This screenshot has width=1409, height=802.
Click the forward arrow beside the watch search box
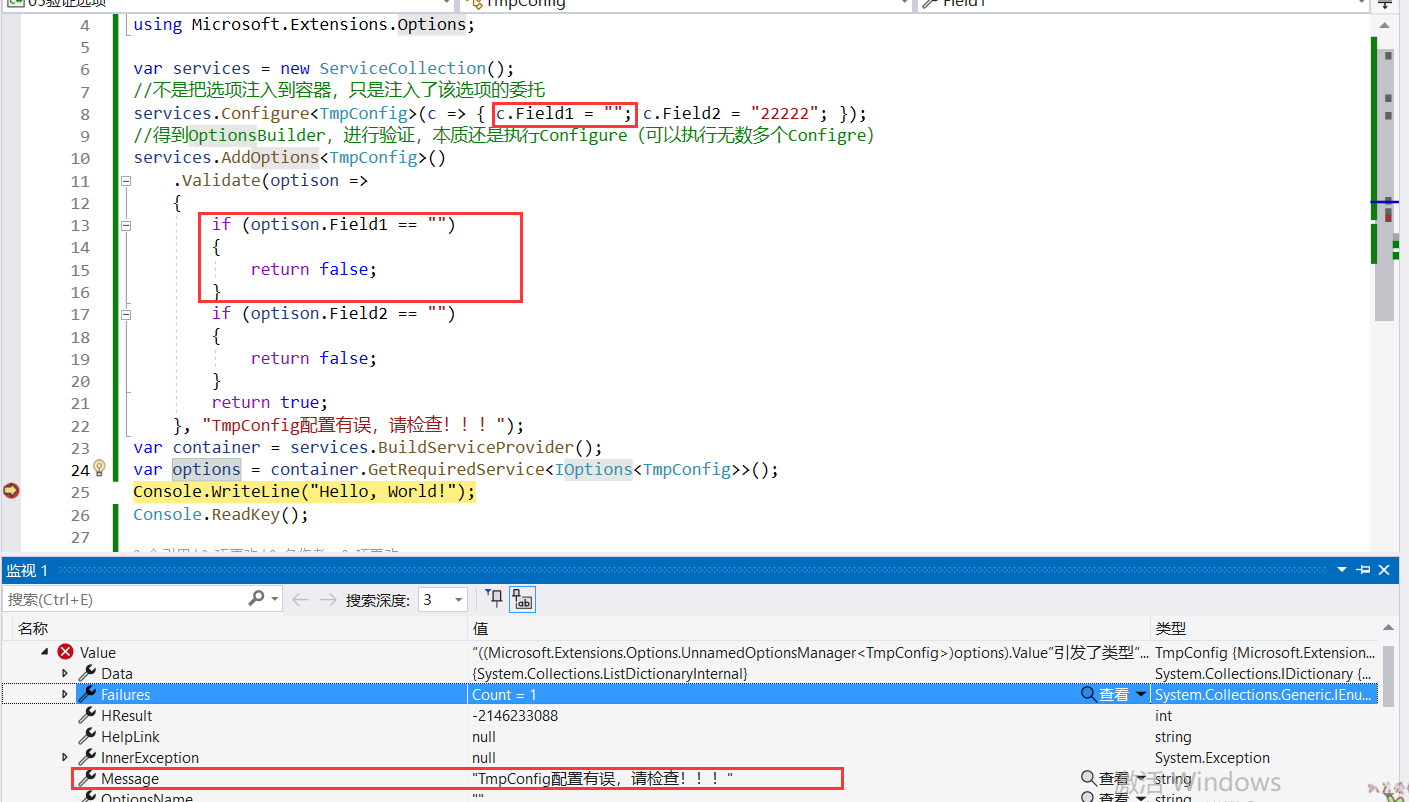pos(327,599)
